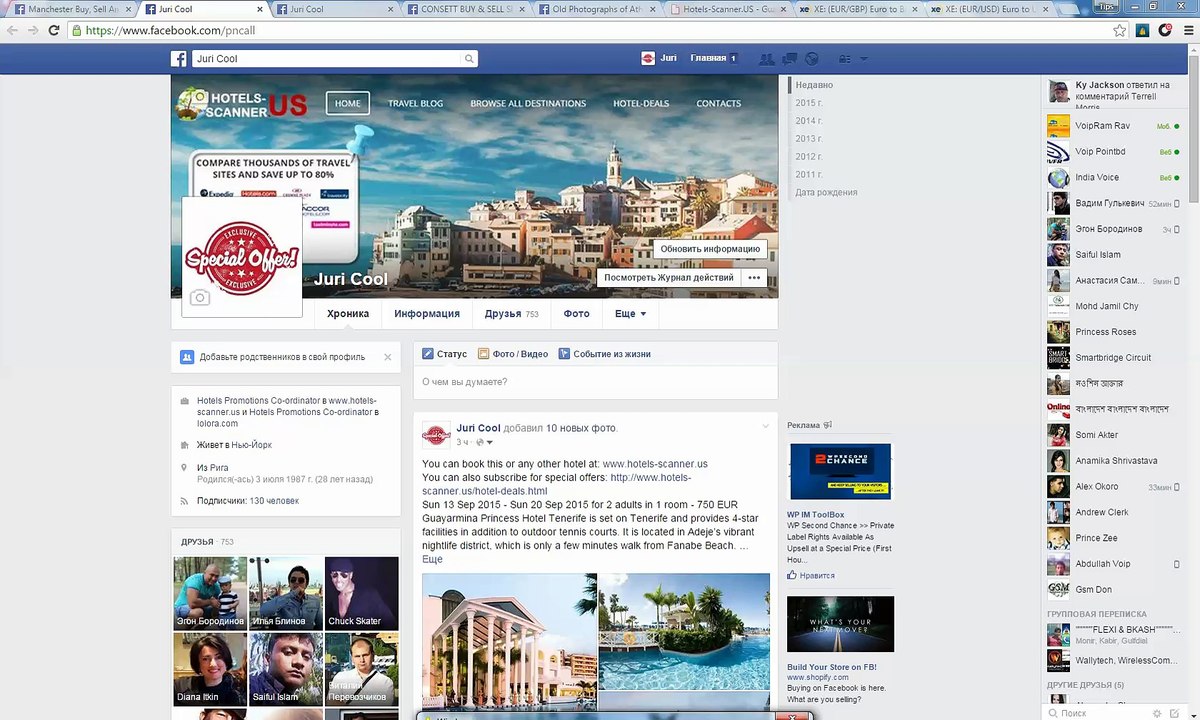
Task: Jump to 2015 г. in timeline
Action: [x=809, y=103]
